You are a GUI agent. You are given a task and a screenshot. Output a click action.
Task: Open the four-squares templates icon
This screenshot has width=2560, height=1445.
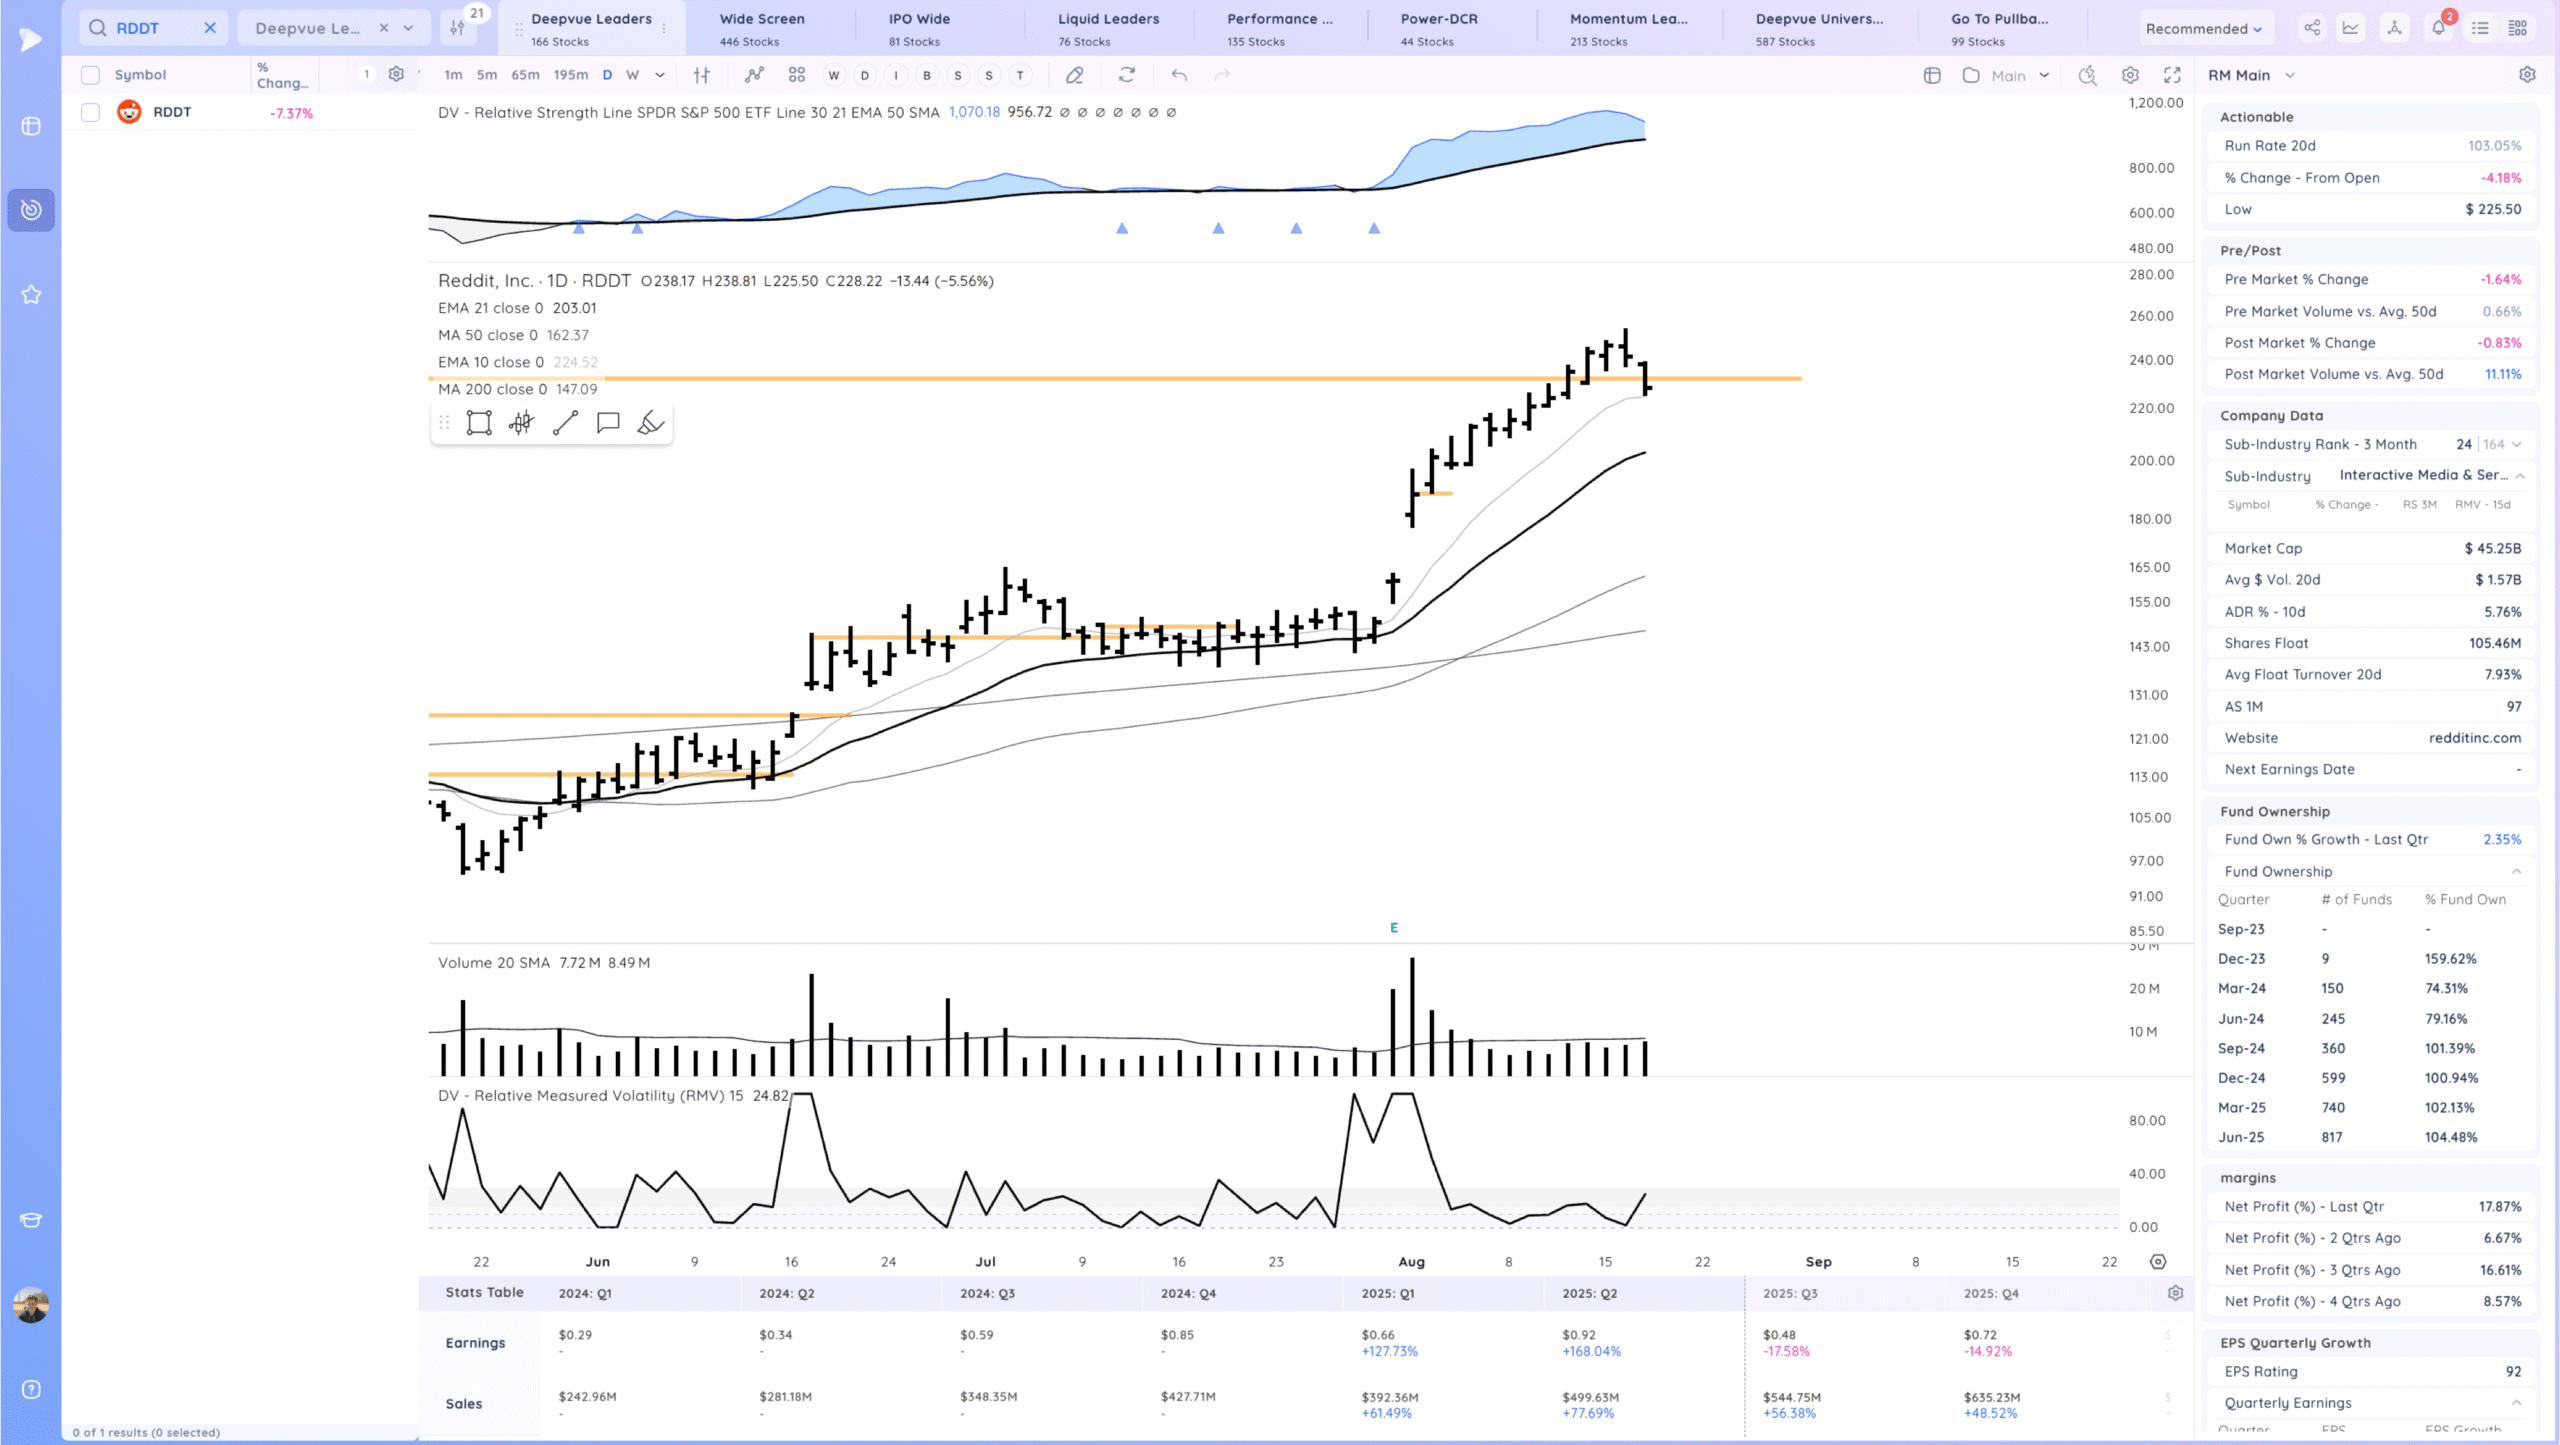click(x=796, y=75)
